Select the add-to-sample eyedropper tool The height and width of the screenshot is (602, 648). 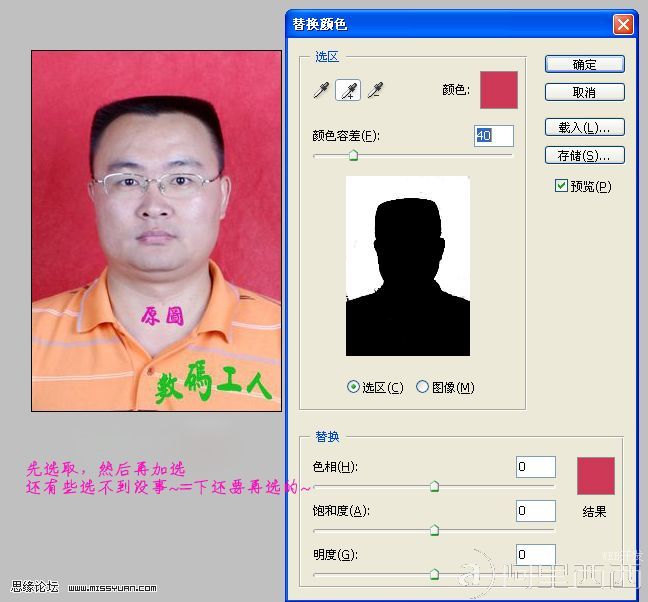349,91
